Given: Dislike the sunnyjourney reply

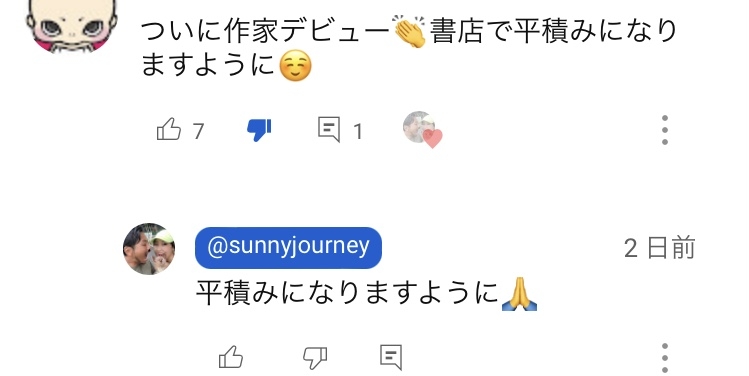Looking at the screenshot, I should click(315, 357).
